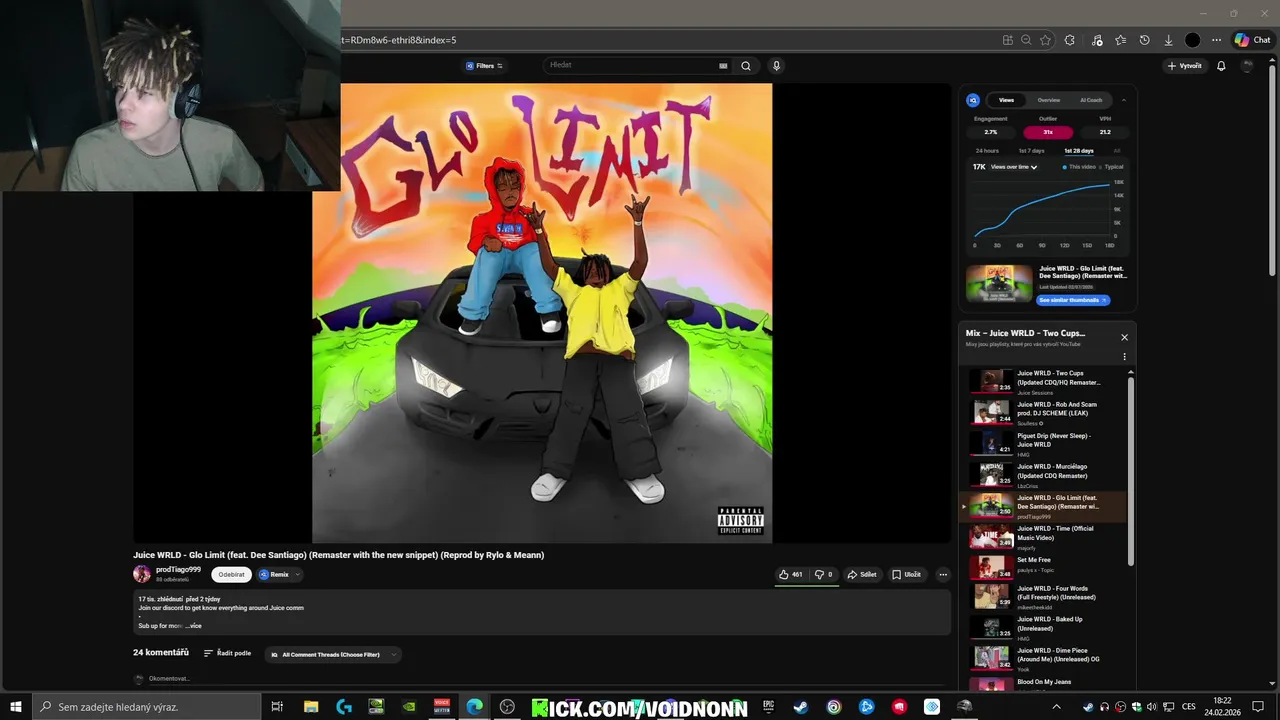Toggle This video legend on chart
The width and height of the screenshot is (1280, 720).
pos(1079,167)
